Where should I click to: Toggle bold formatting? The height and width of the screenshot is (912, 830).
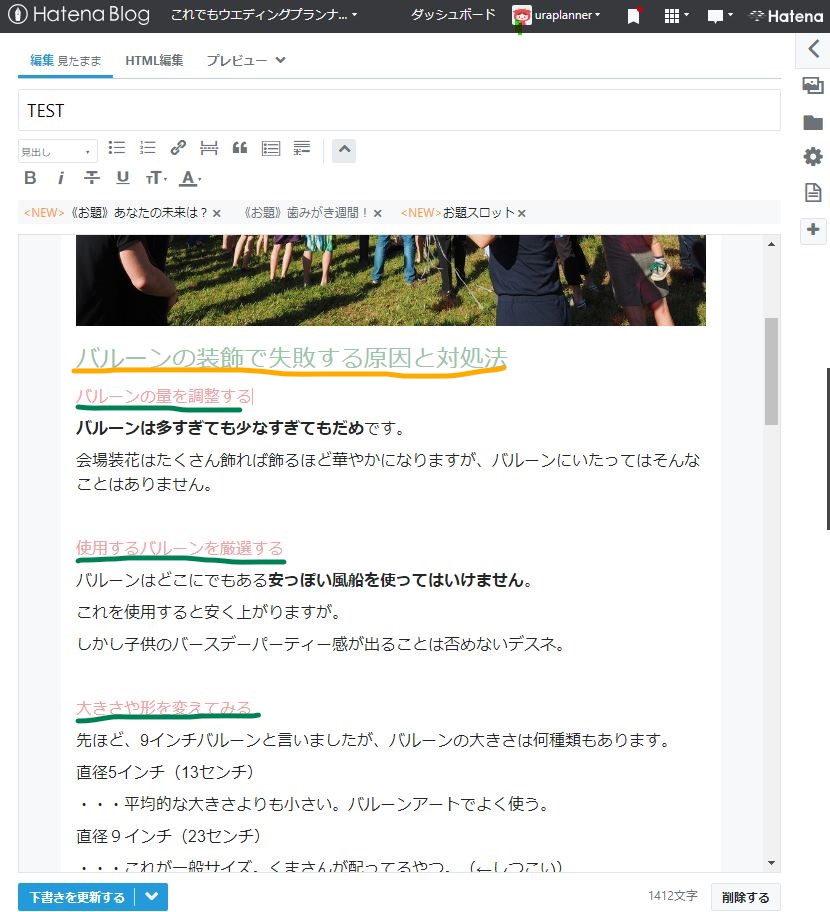[x=30, y=177]
